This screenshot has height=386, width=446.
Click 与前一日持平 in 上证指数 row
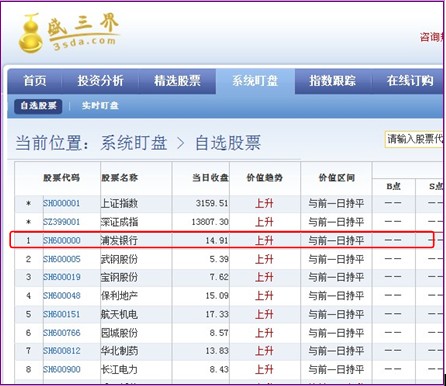[x=336, y=203]
